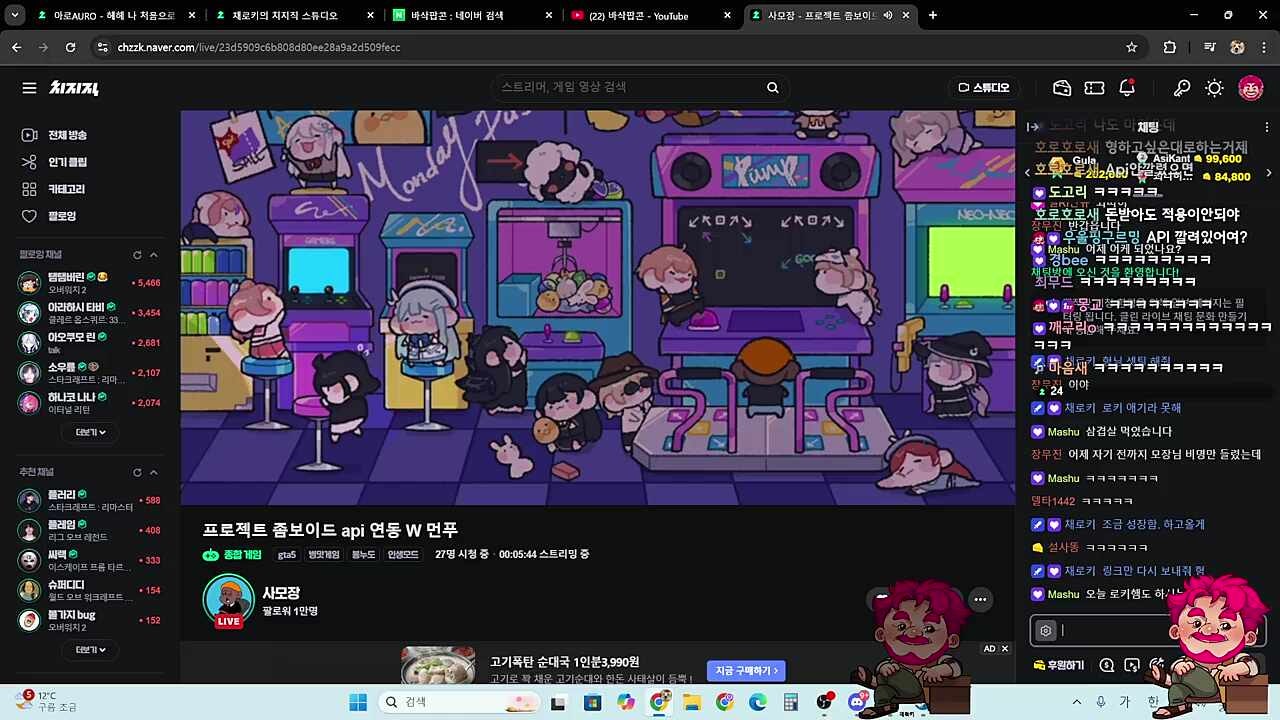Open File Explorer from taskbar

[691, 702]
